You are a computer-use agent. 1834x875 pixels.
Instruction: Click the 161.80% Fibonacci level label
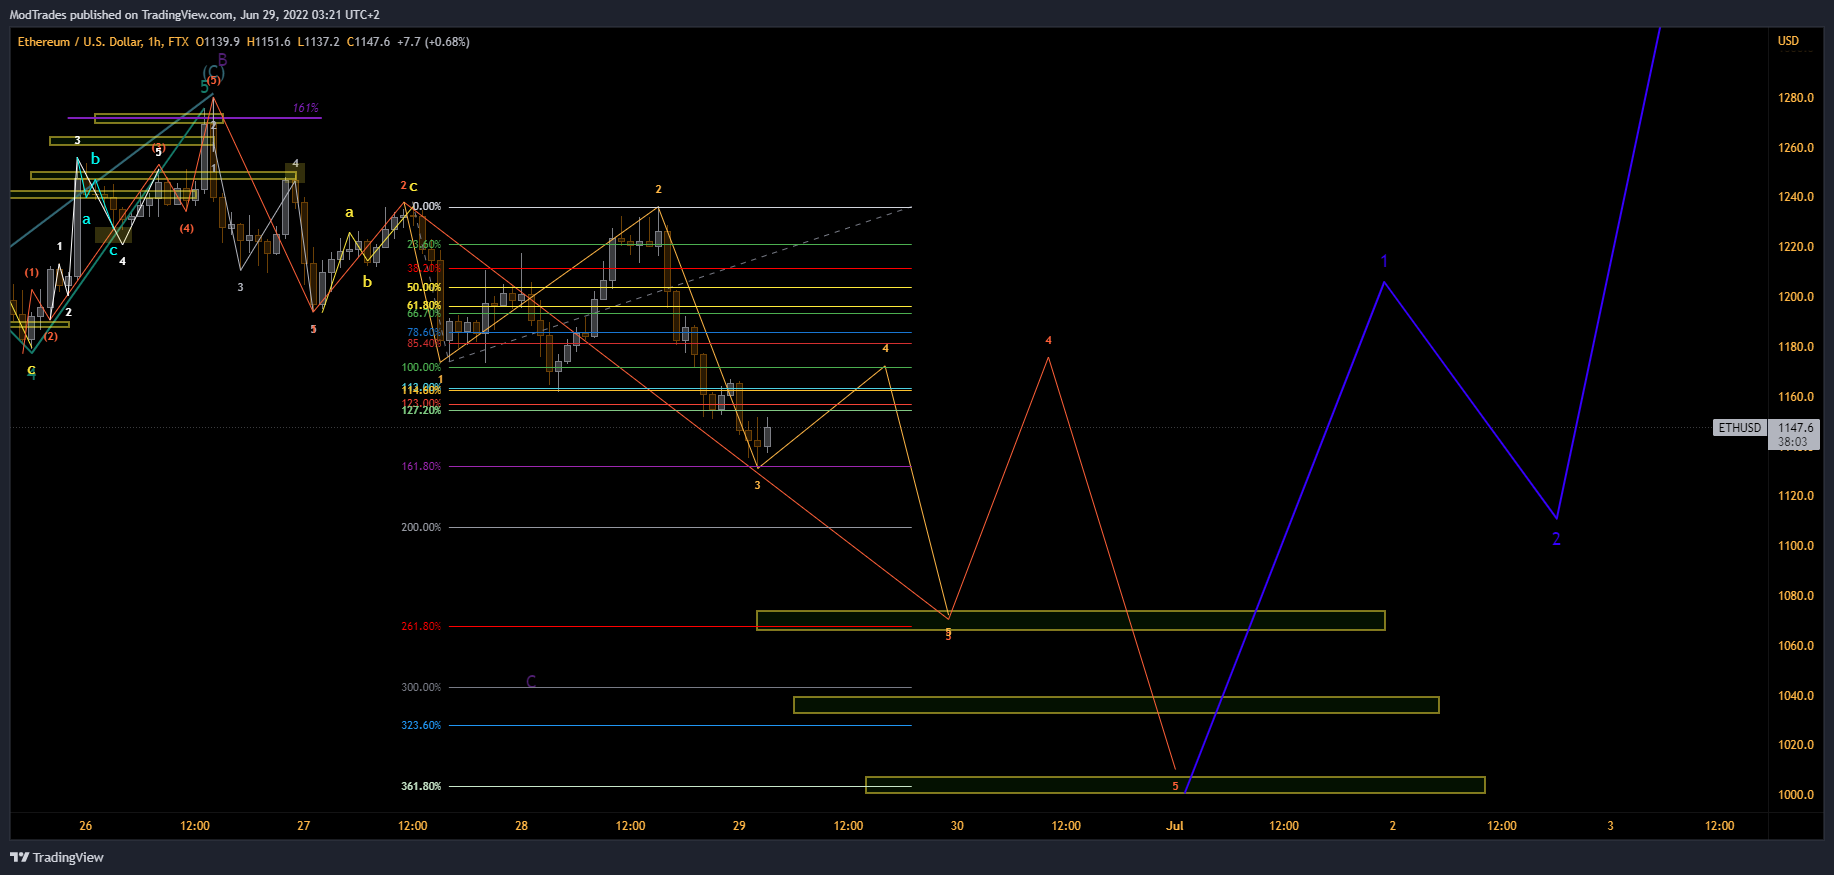point(421,467)
